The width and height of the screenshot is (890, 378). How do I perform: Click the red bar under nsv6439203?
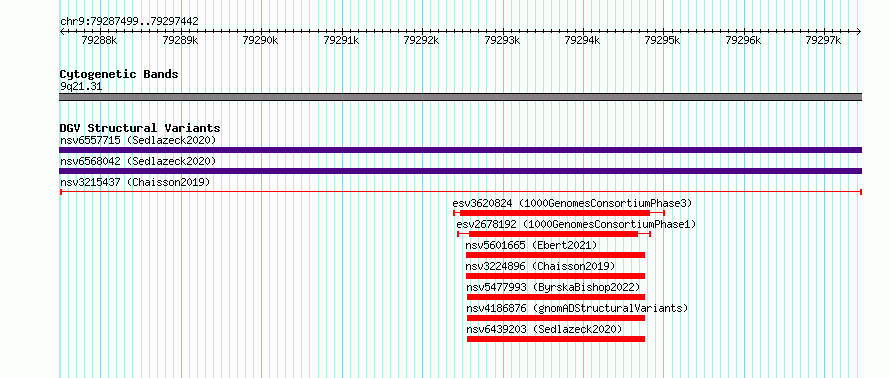tap(556, 339)
